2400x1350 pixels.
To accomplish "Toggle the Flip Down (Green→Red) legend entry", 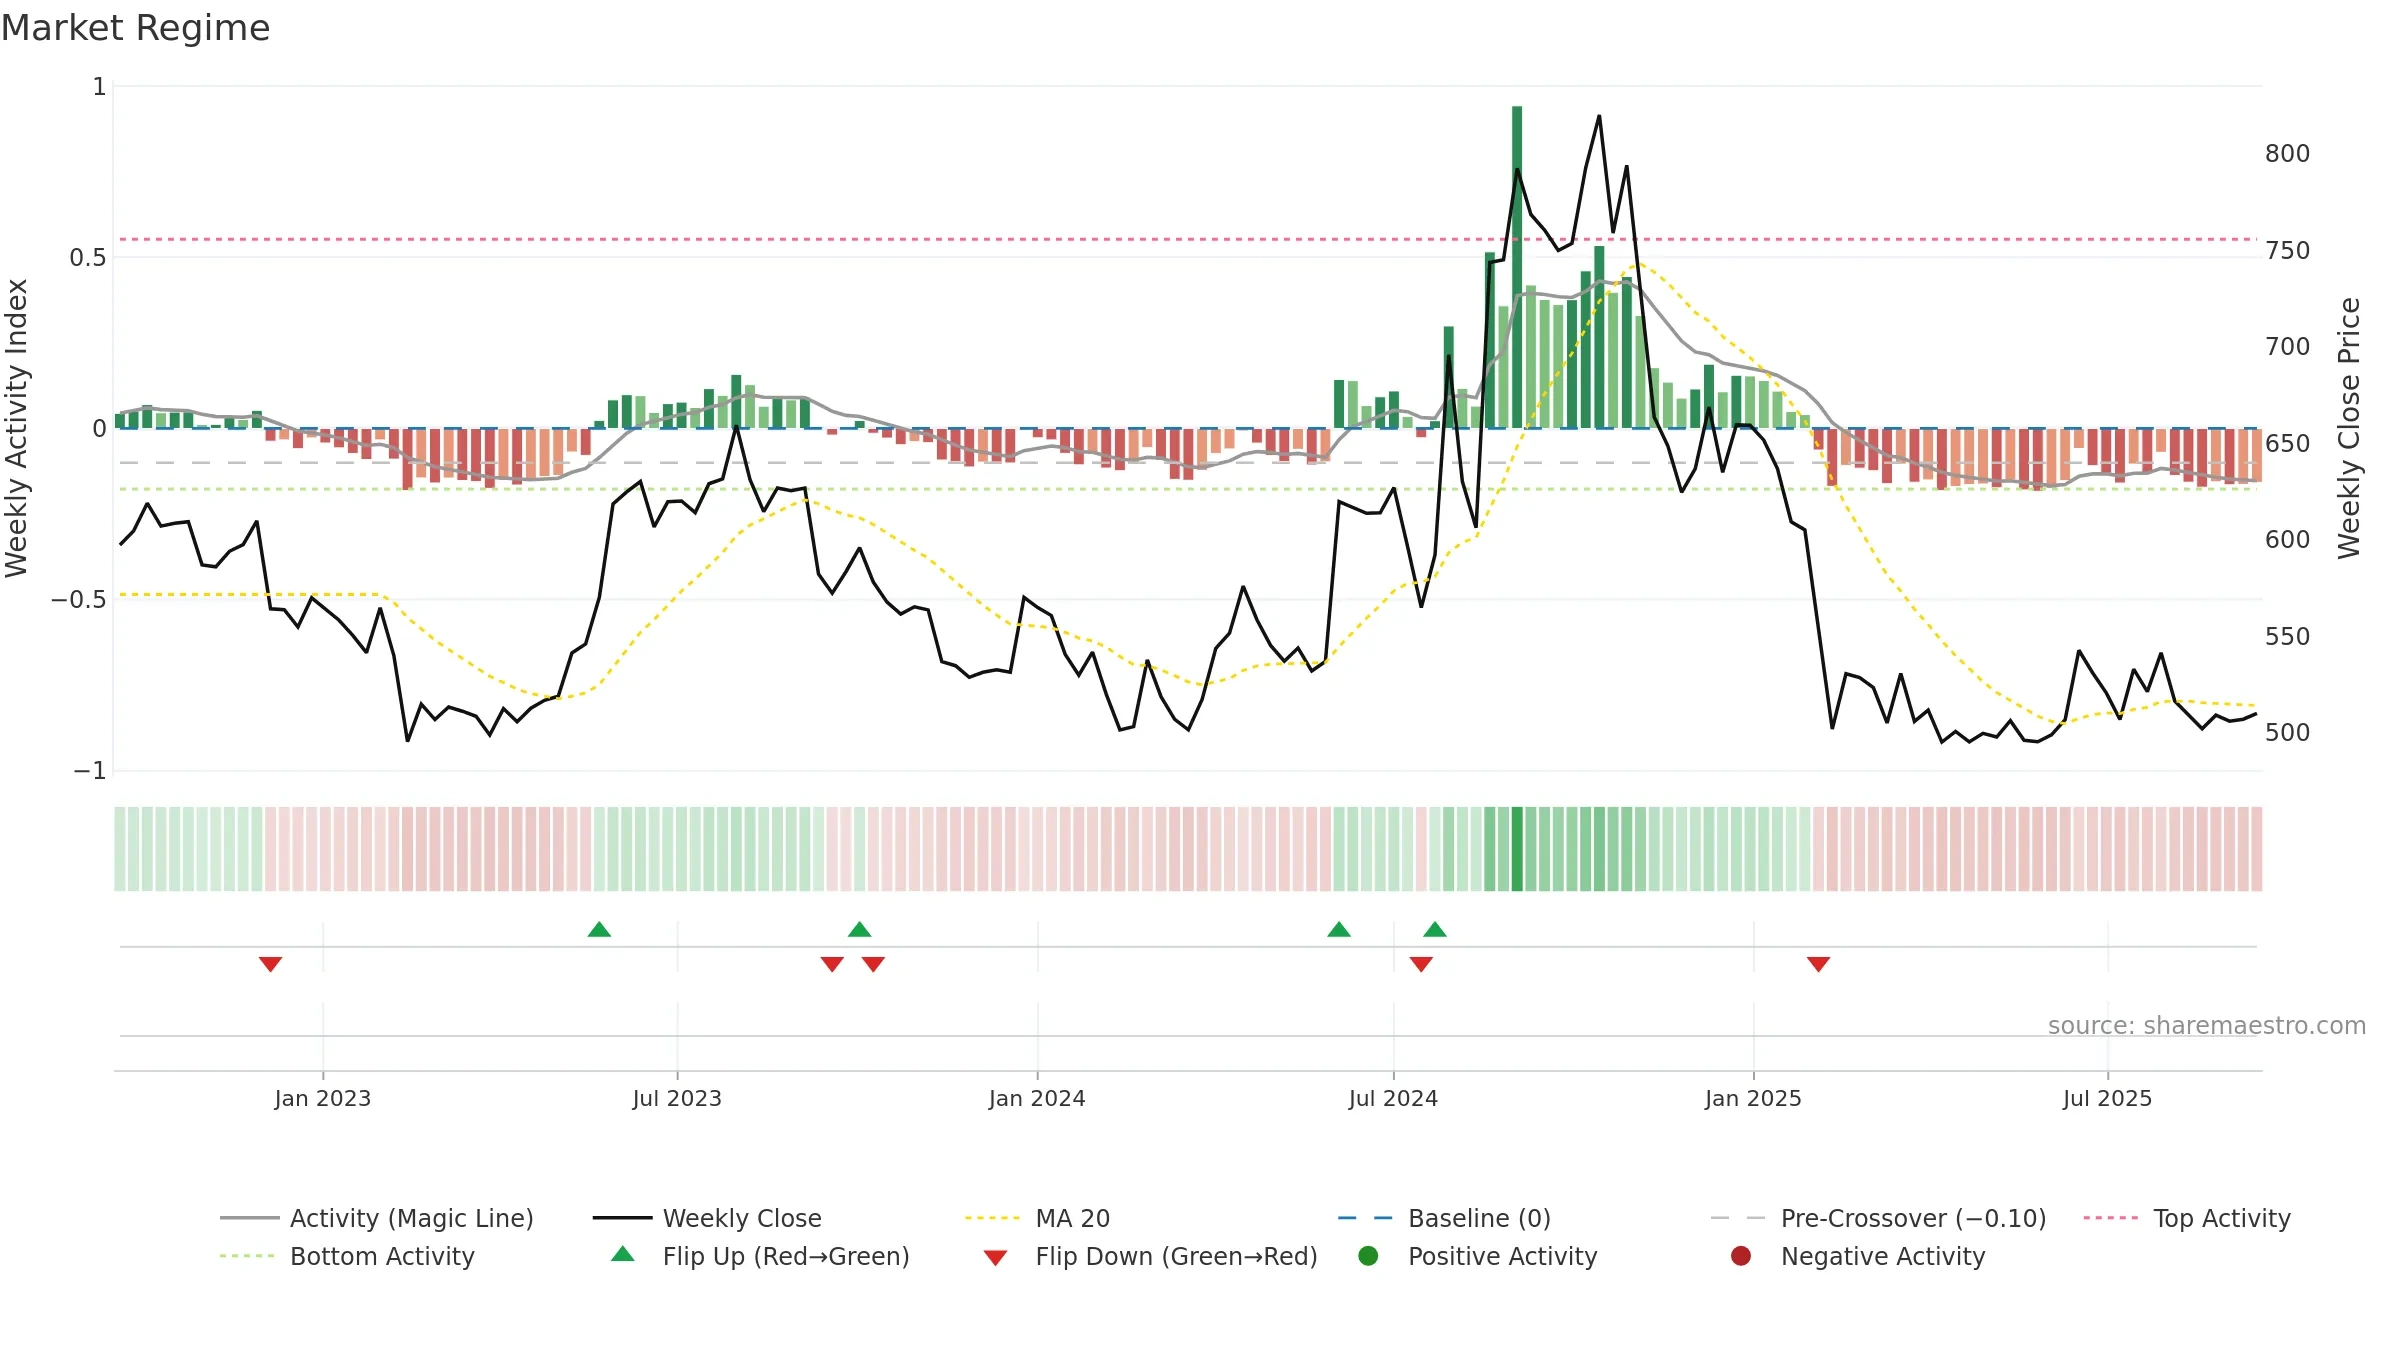I will 1150,1256.
